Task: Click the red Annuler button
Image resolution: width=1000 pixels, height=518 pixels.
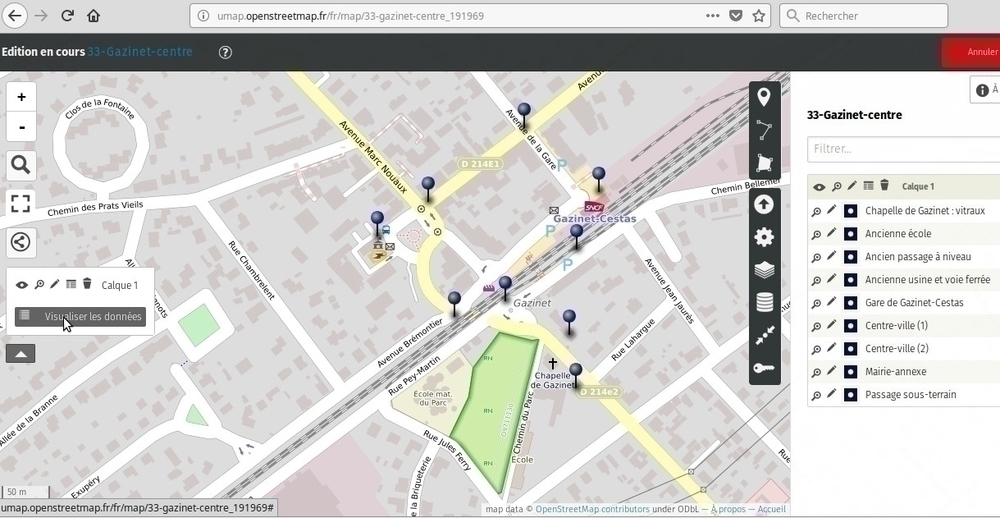Action: tap(975, 52)
